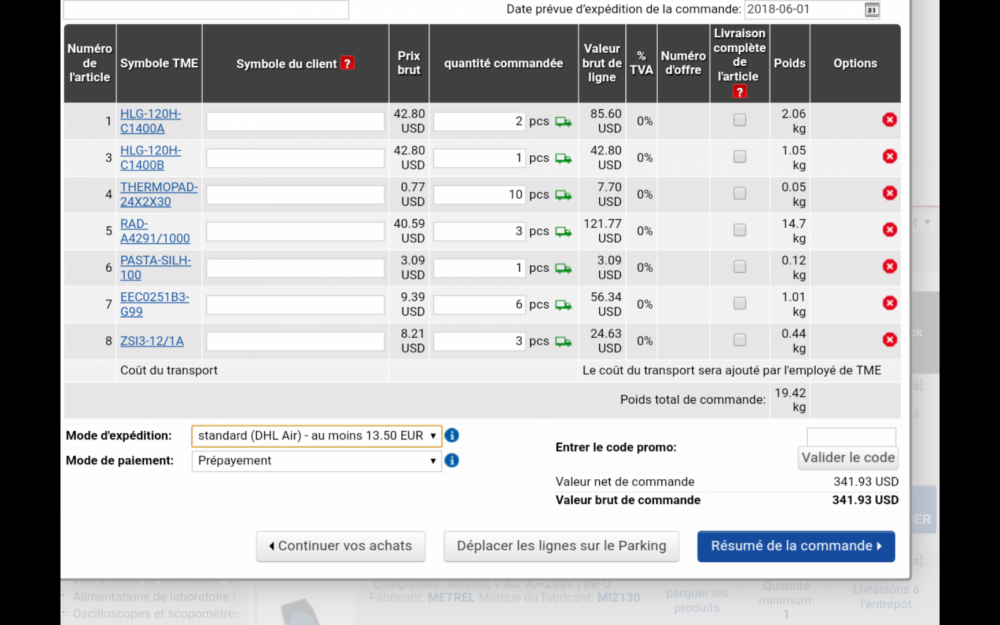Open info icon next to Mode de paiement
The image size is (1000, 625).
[x=452, y=460]
